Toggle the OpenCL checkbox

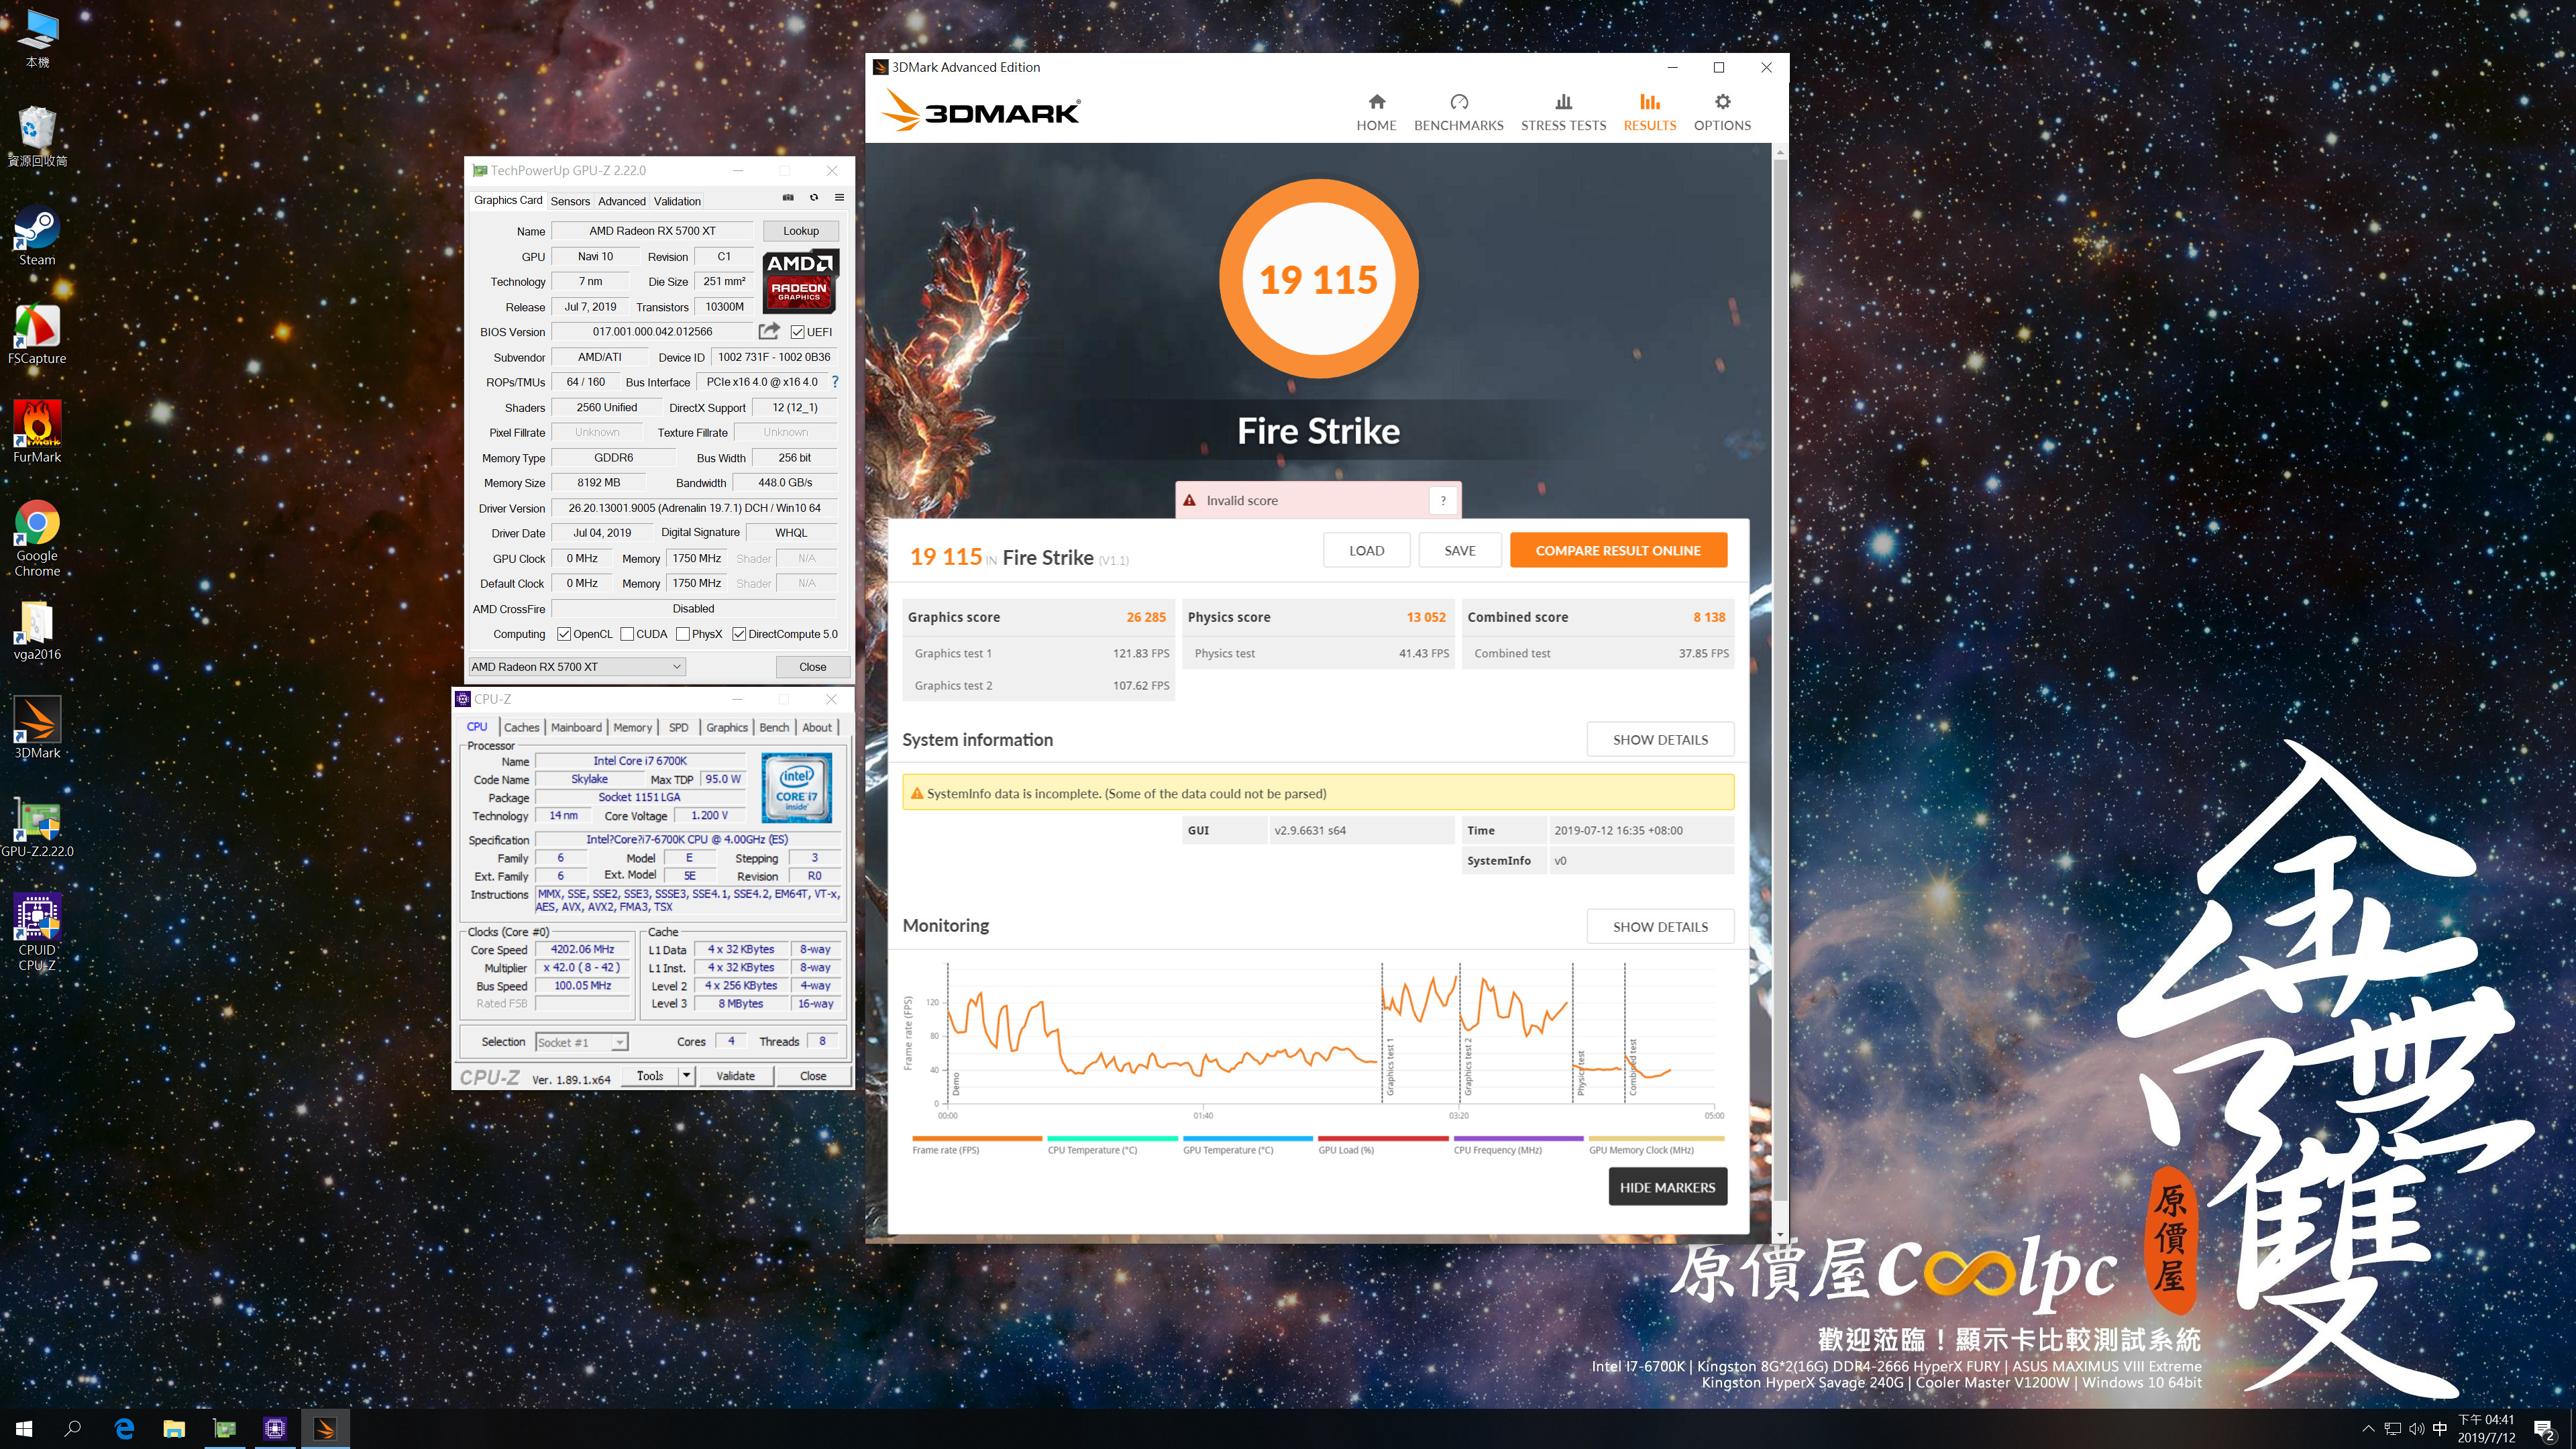(564, 634)
